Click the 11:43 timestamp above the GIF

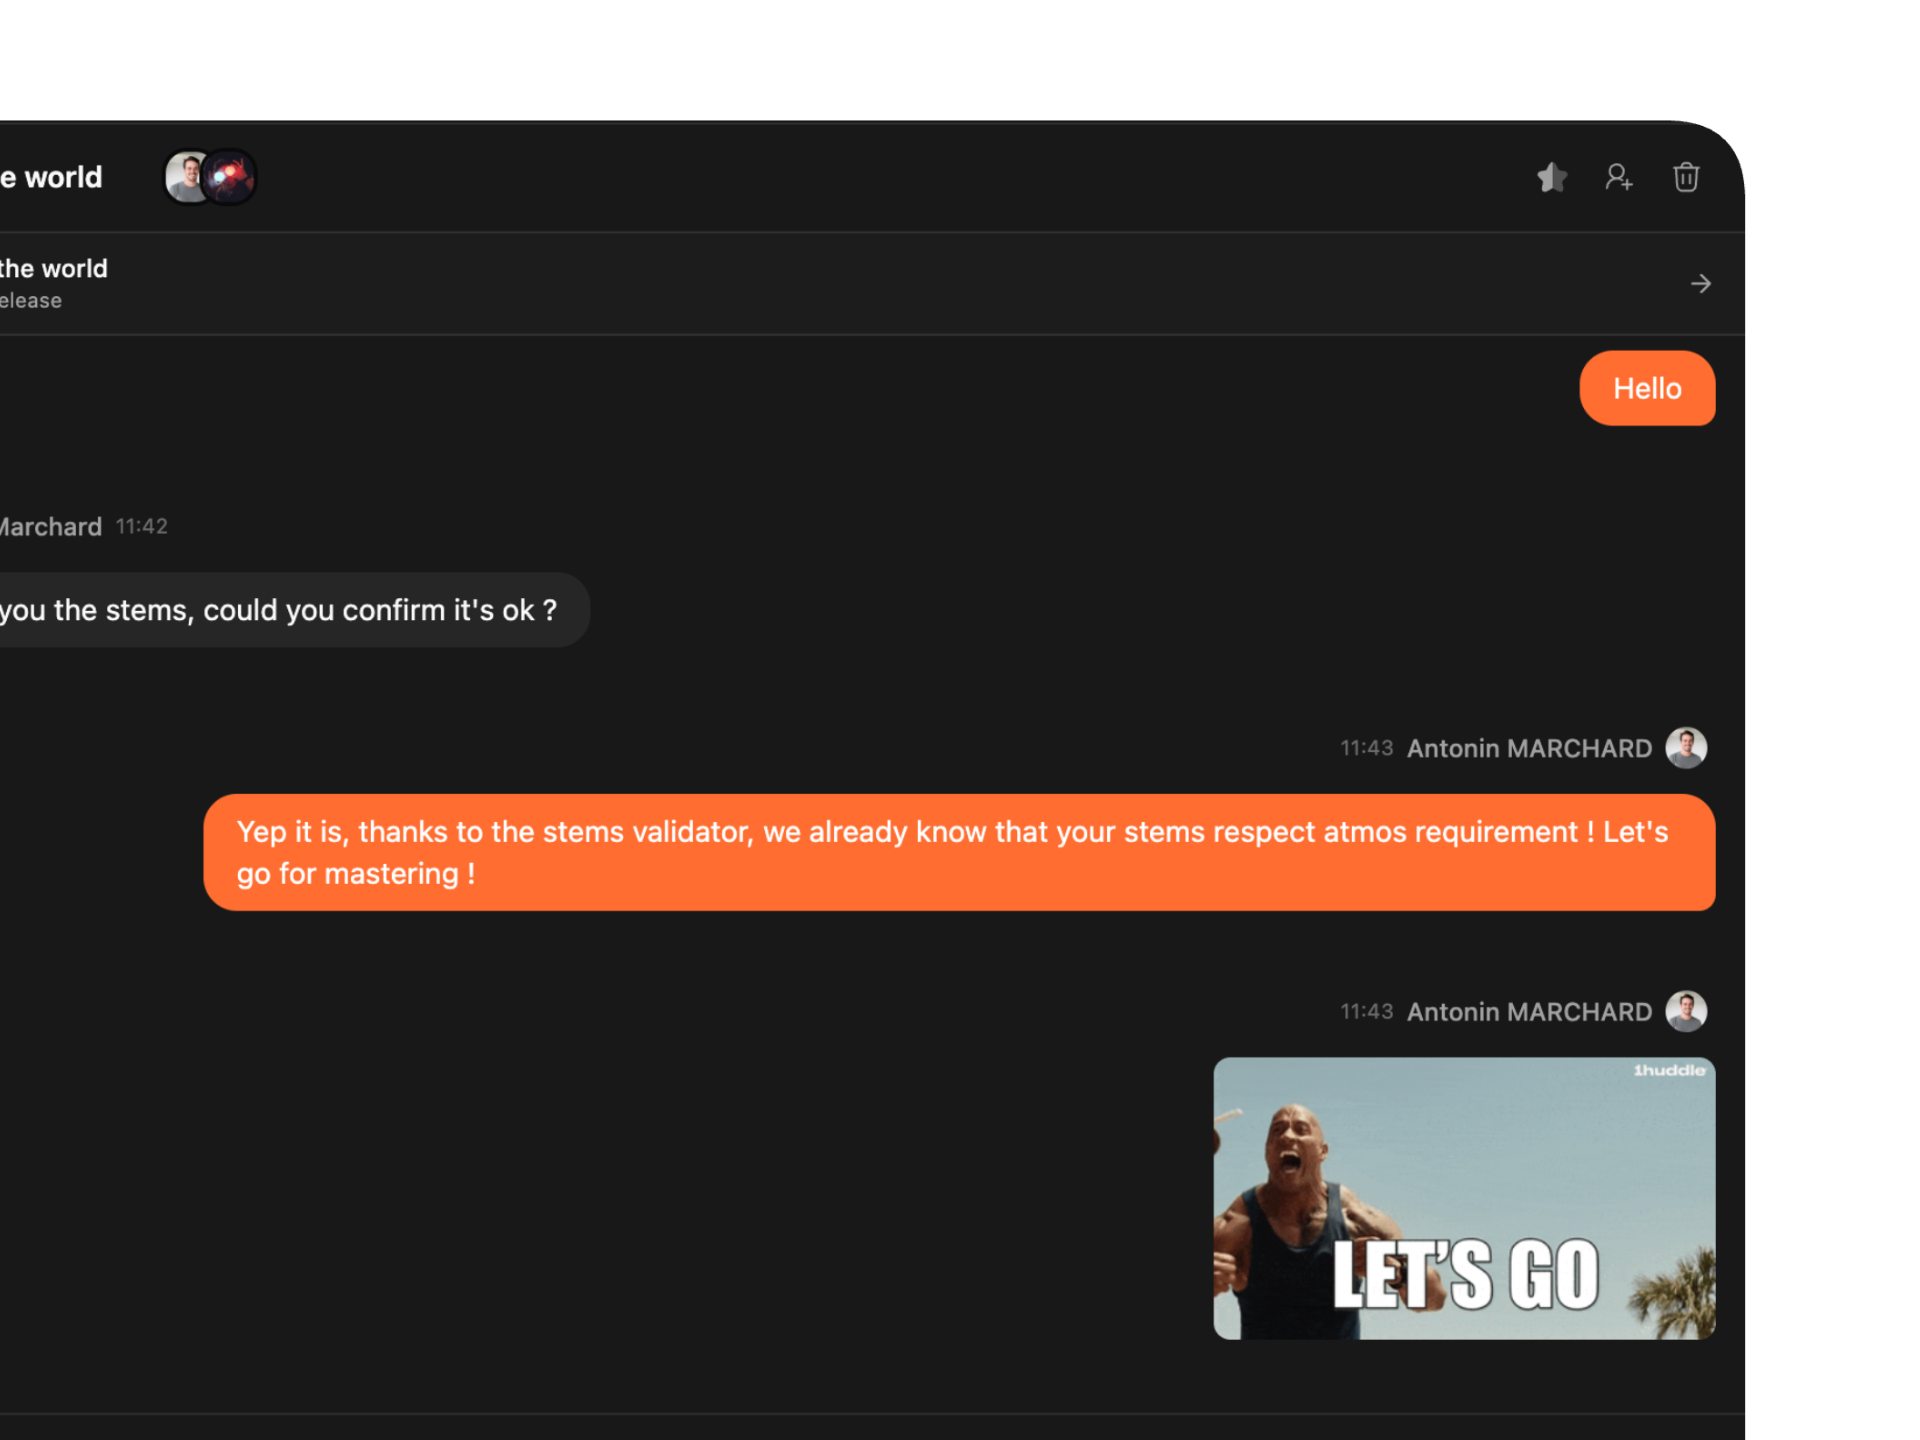click(1366, 1011)
